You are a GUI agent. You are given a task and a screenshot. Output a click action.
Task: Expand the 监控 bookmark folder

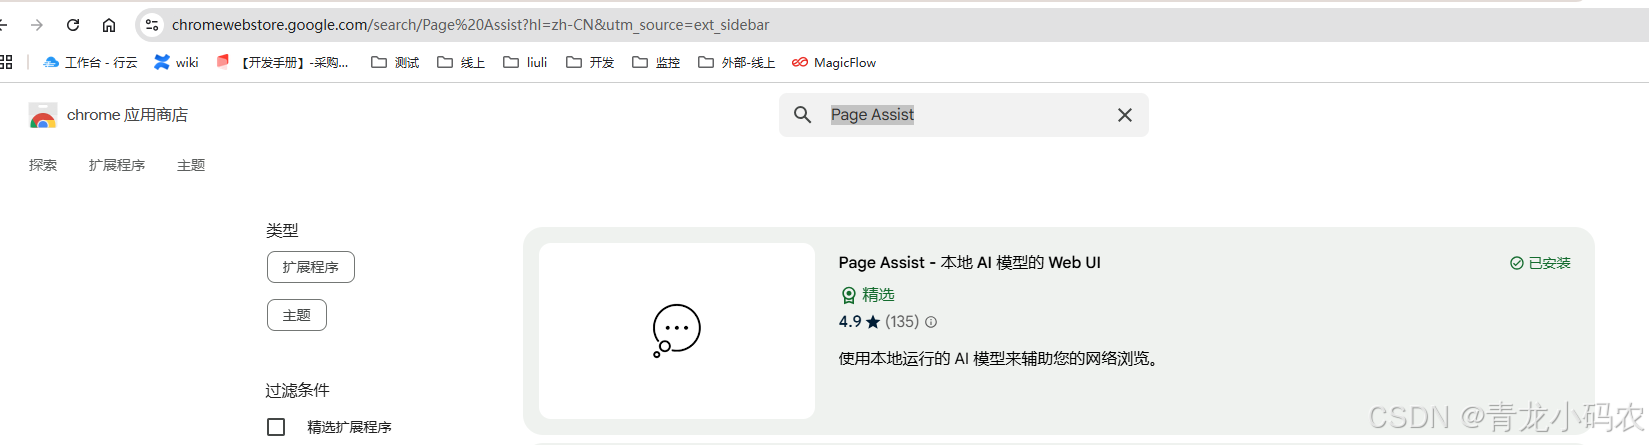[x=656, y=62]
